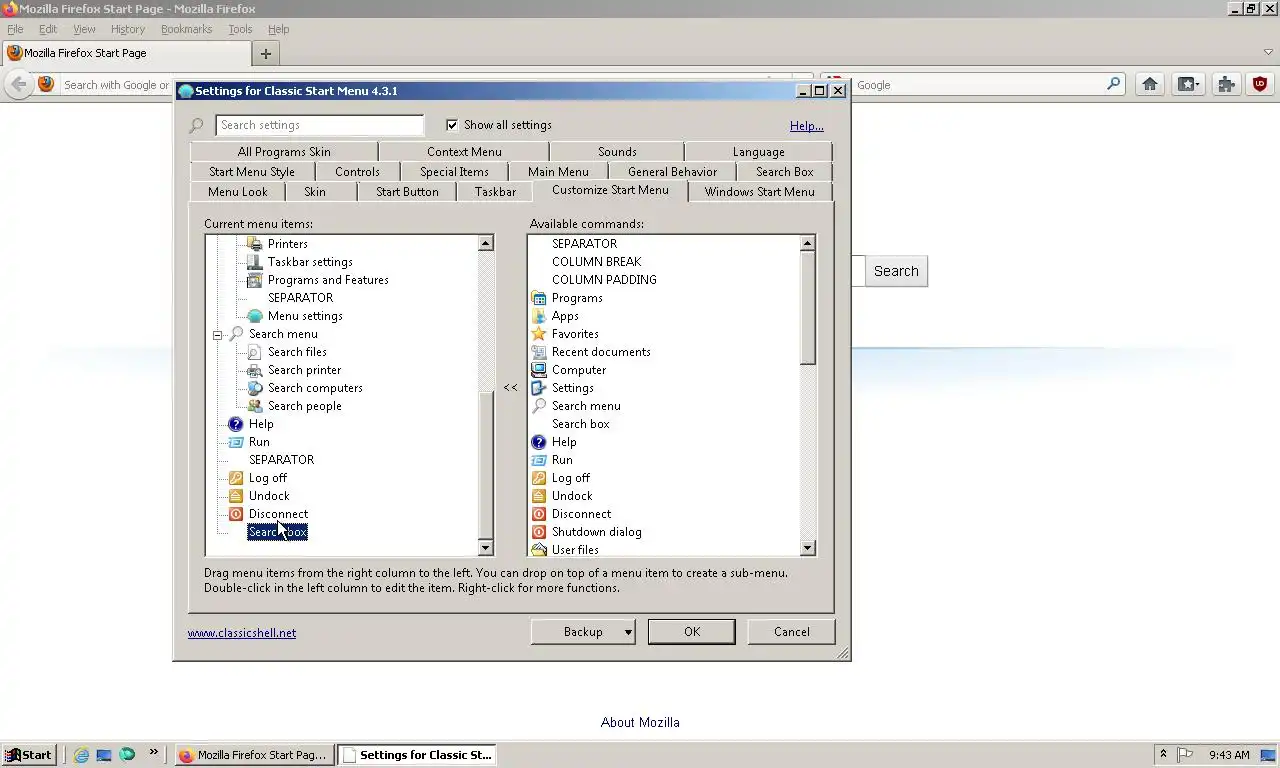Click the Shutdown dialog icon

539,532
